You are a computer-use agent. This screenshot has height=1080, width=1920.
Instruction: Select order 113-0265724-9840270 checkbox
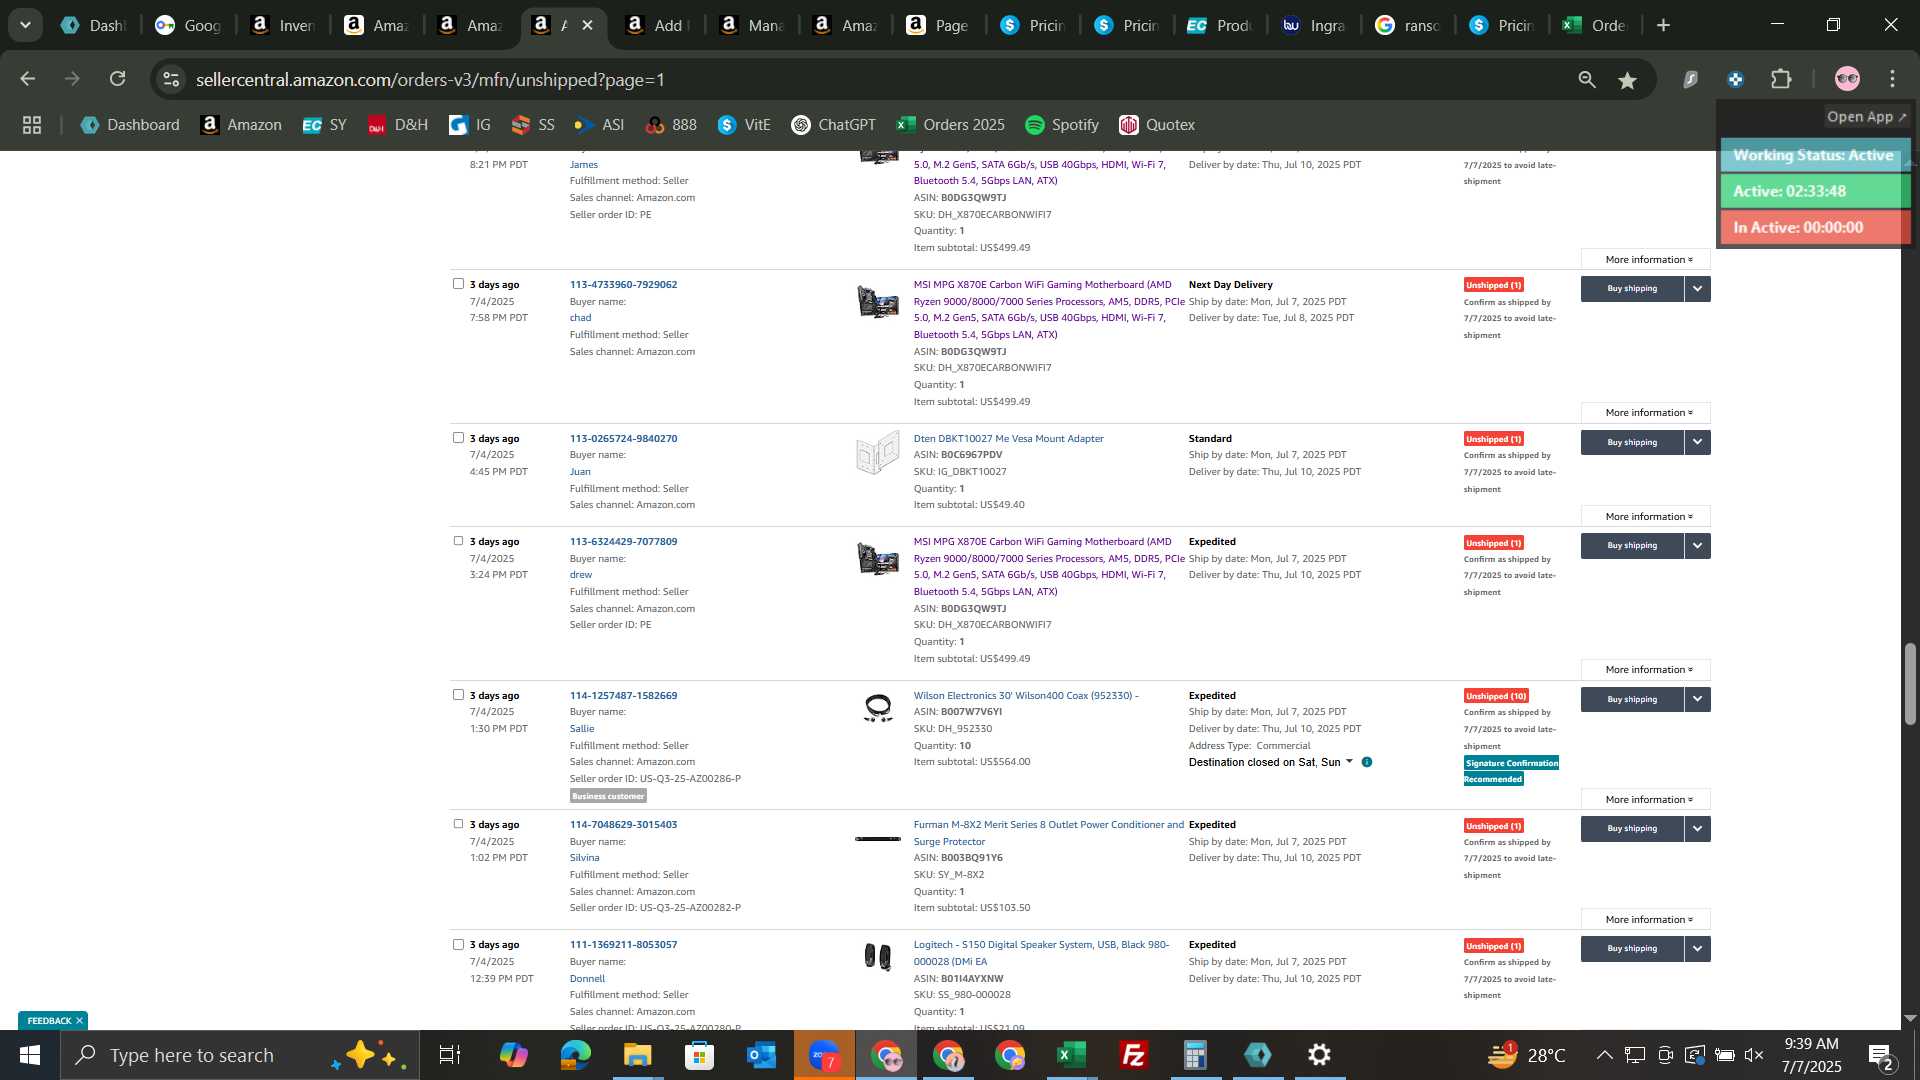point(458,438)
